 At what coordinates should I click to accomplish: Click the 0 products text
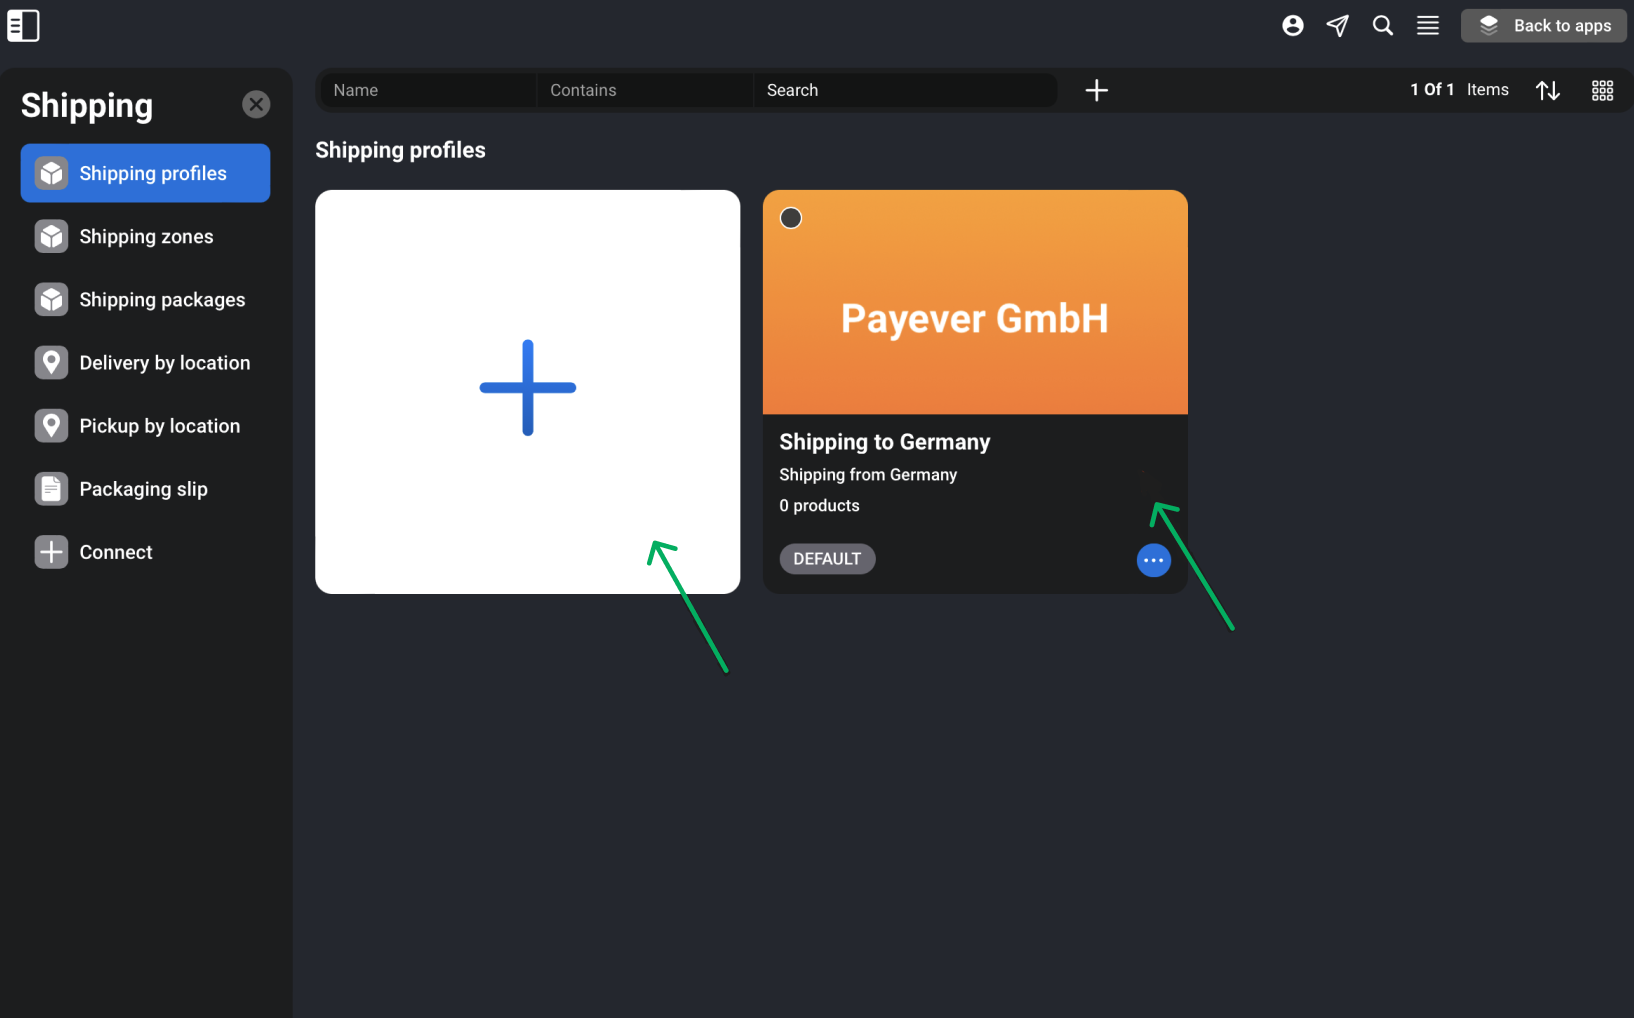point(819,506)
